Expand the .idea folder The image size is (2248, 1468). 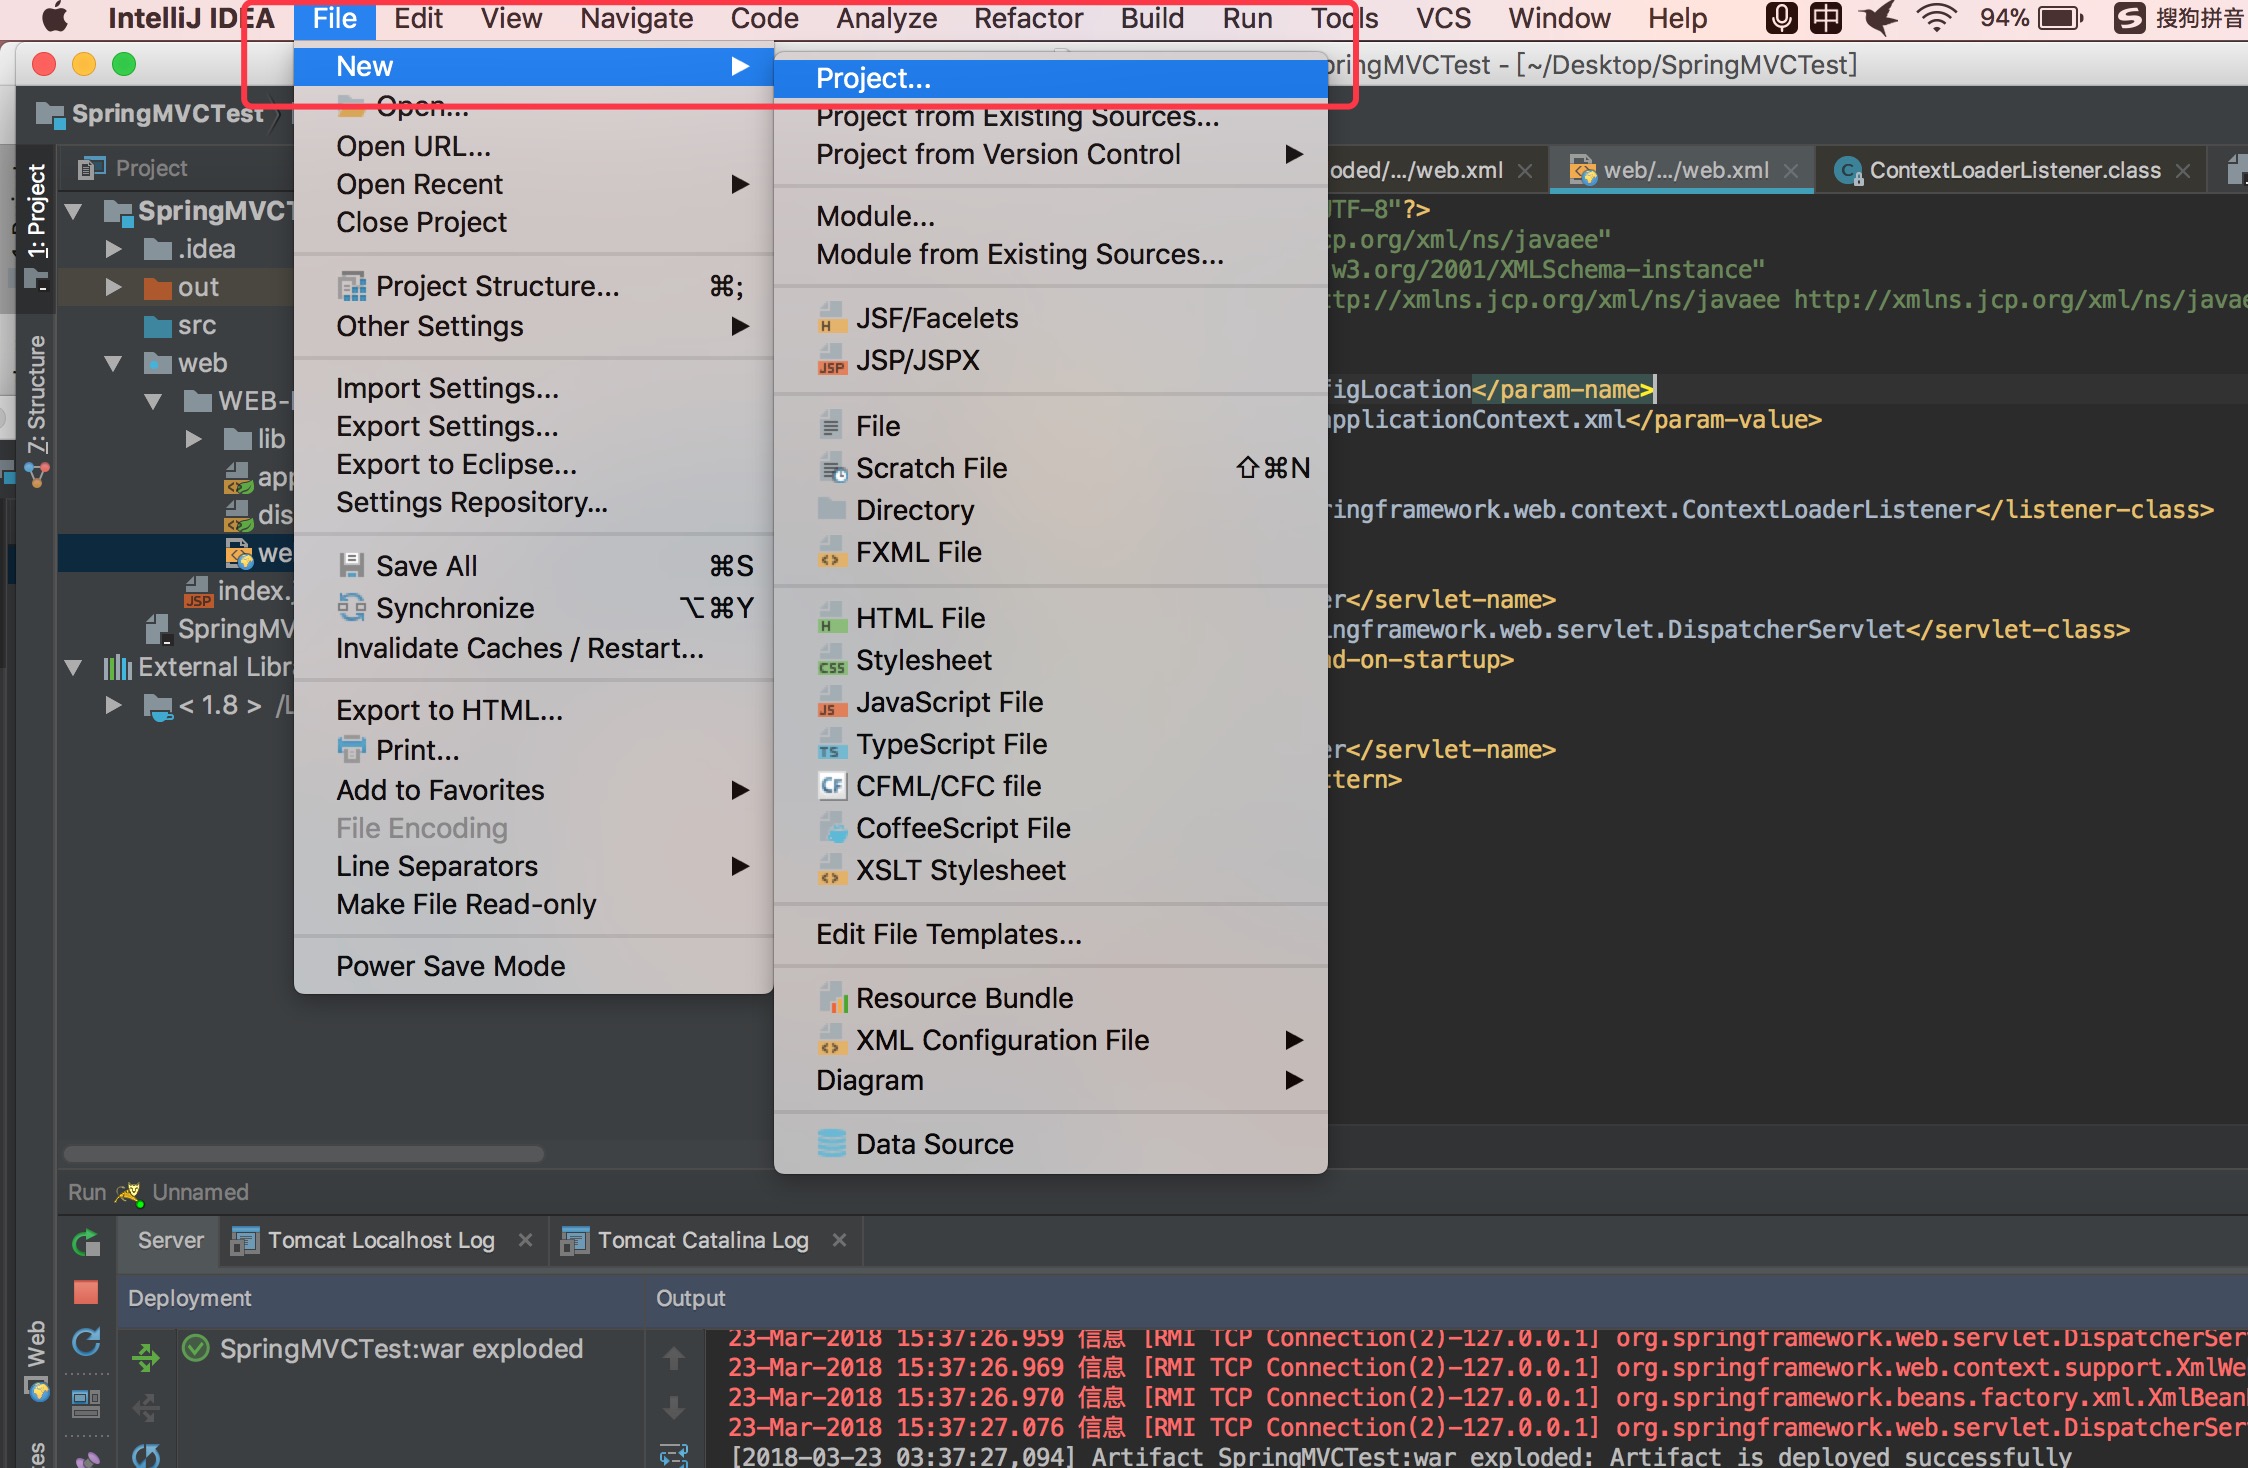[113, 249]
